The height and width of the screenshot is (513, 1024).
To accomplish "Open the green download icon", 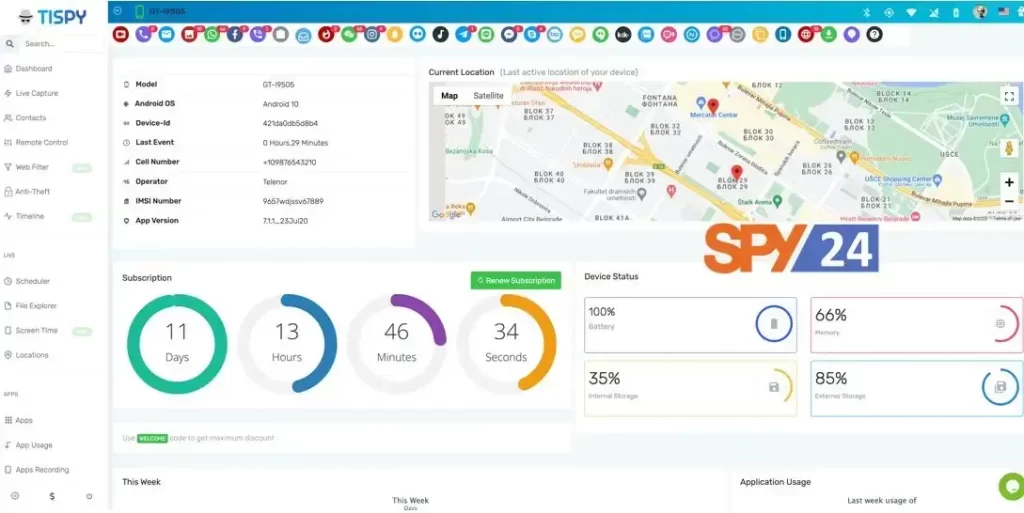I will pos(829,34).
